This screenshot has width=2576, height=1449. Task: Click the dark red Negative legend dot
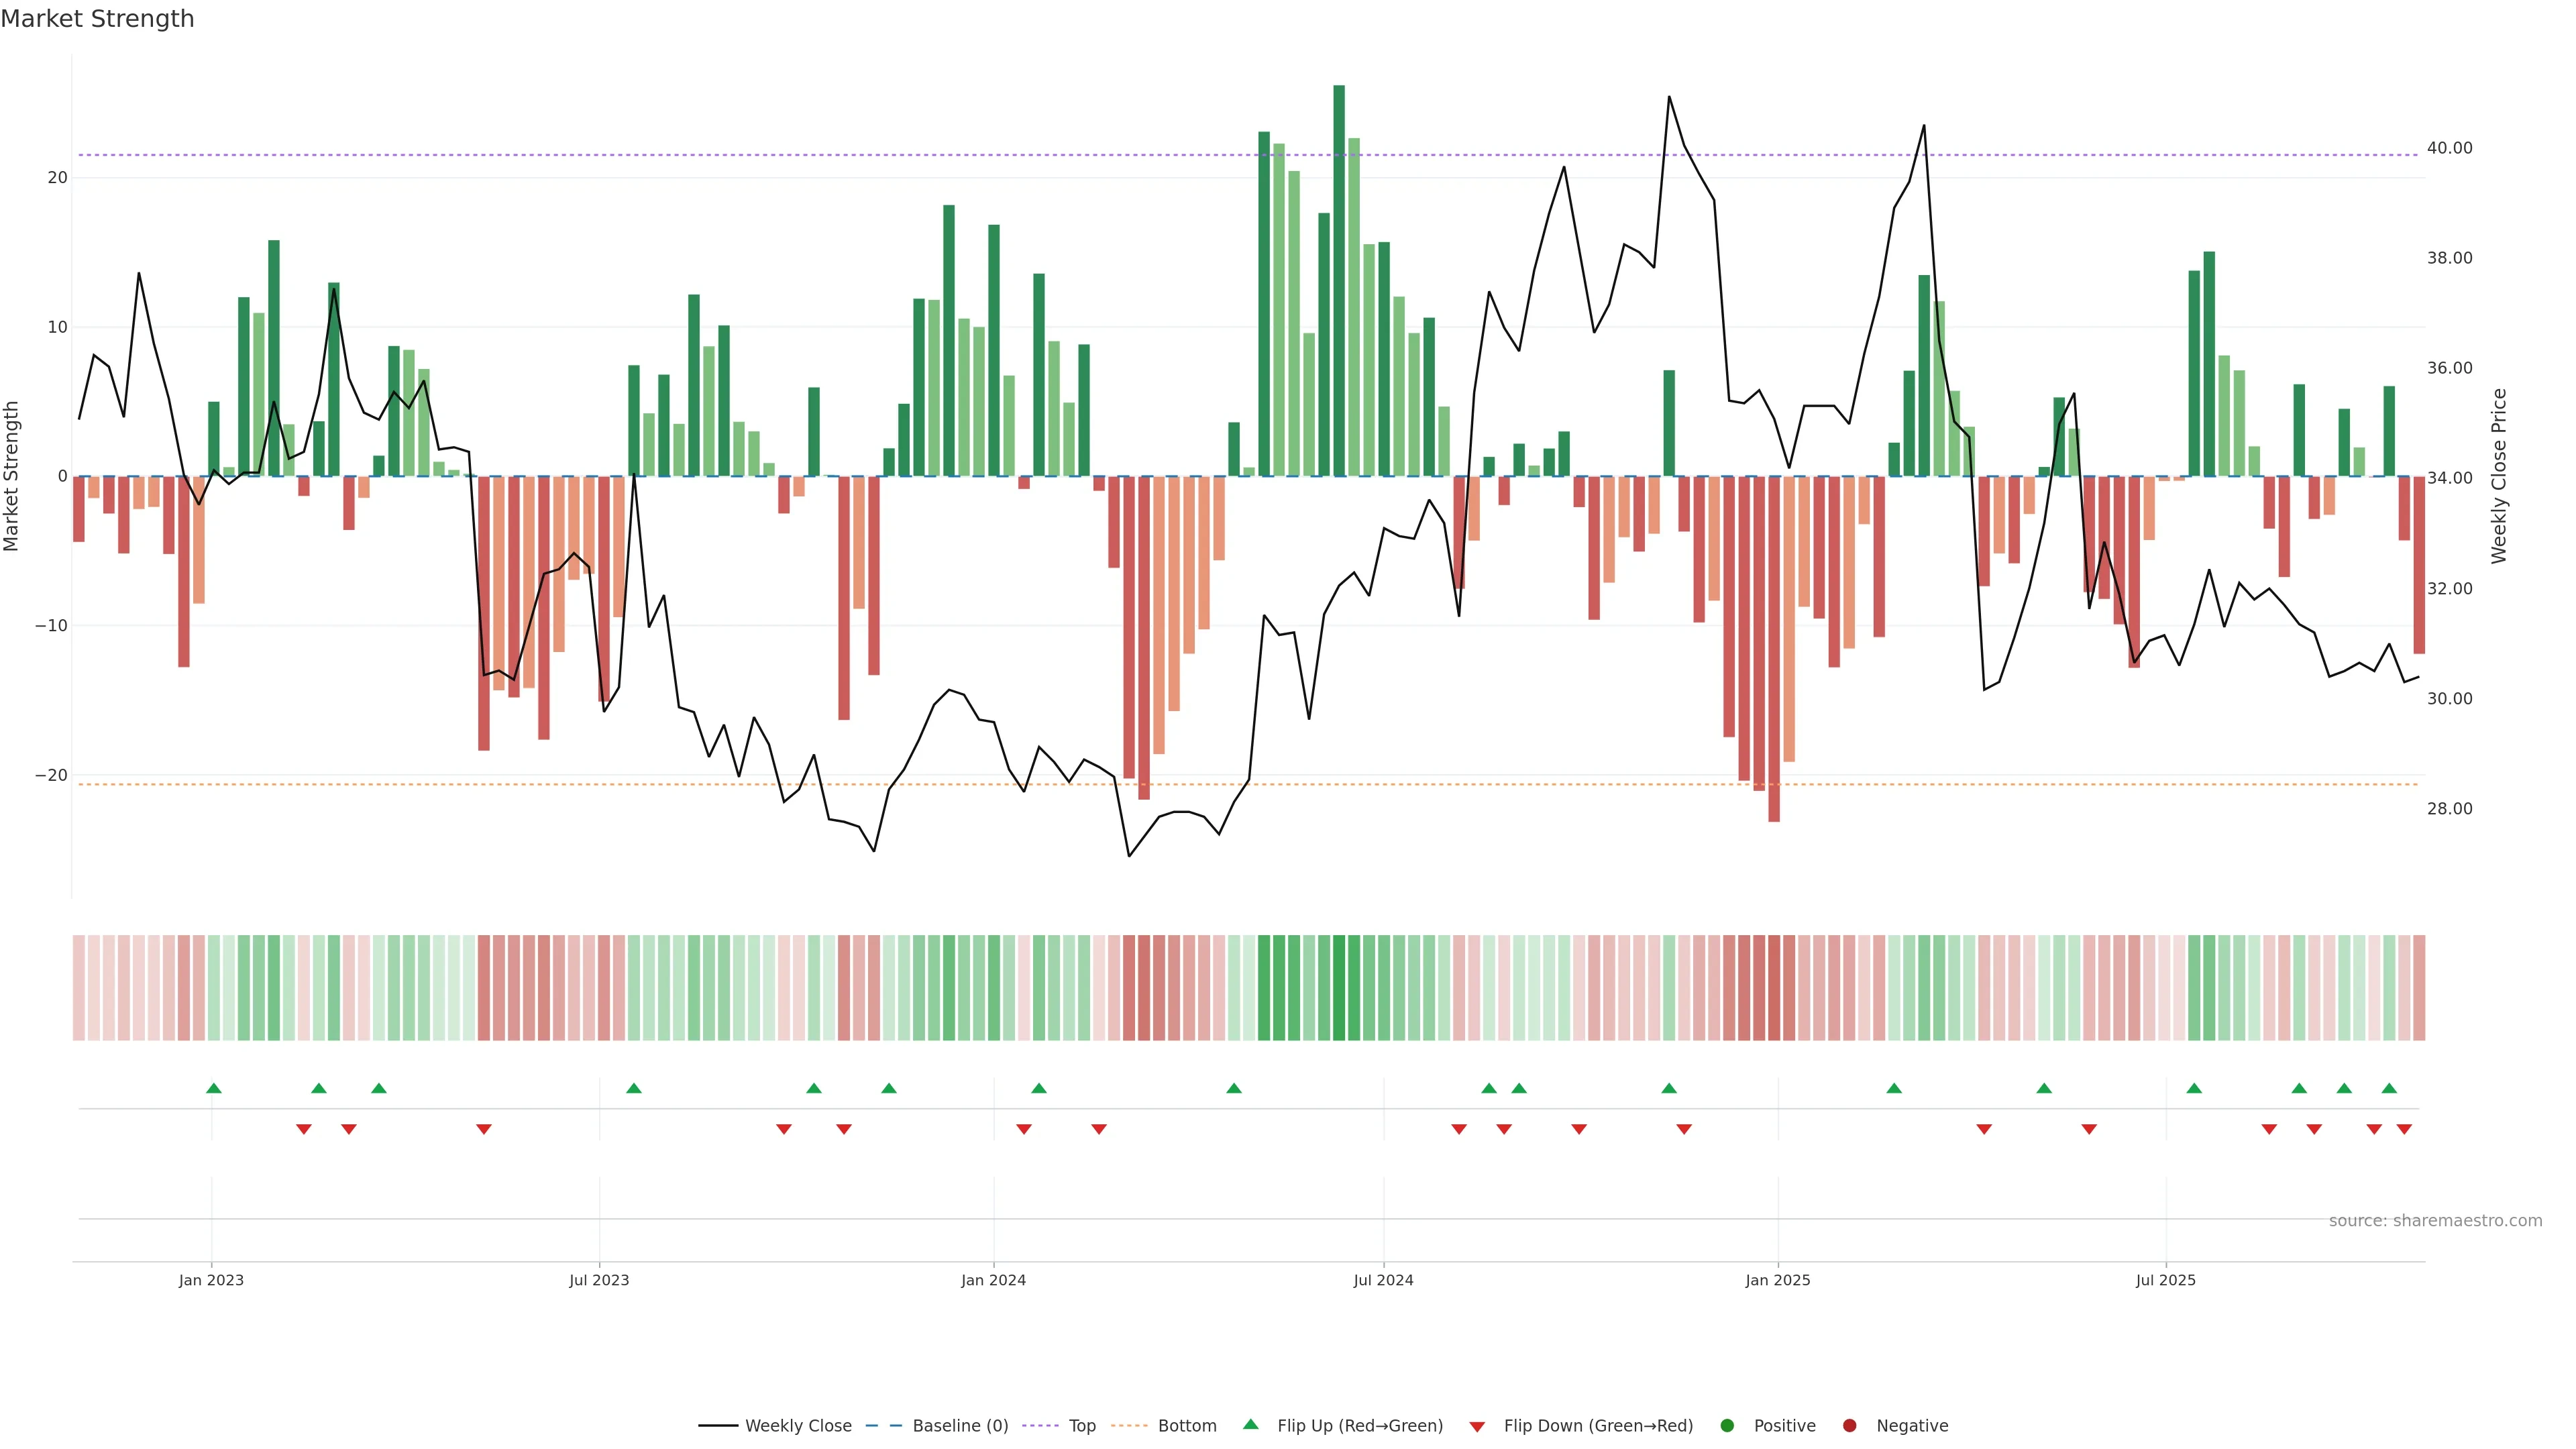tap(1849, 1426)
